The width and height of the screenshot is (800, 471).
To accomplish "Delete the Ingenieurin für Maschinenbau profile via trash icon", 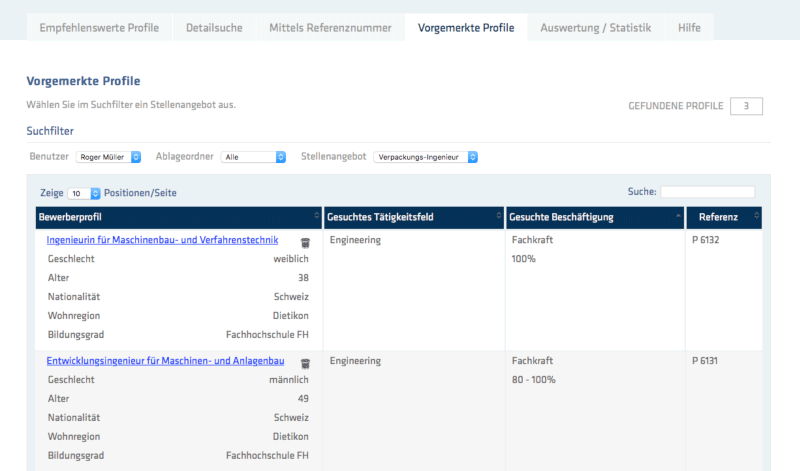I will pos(305,242).
